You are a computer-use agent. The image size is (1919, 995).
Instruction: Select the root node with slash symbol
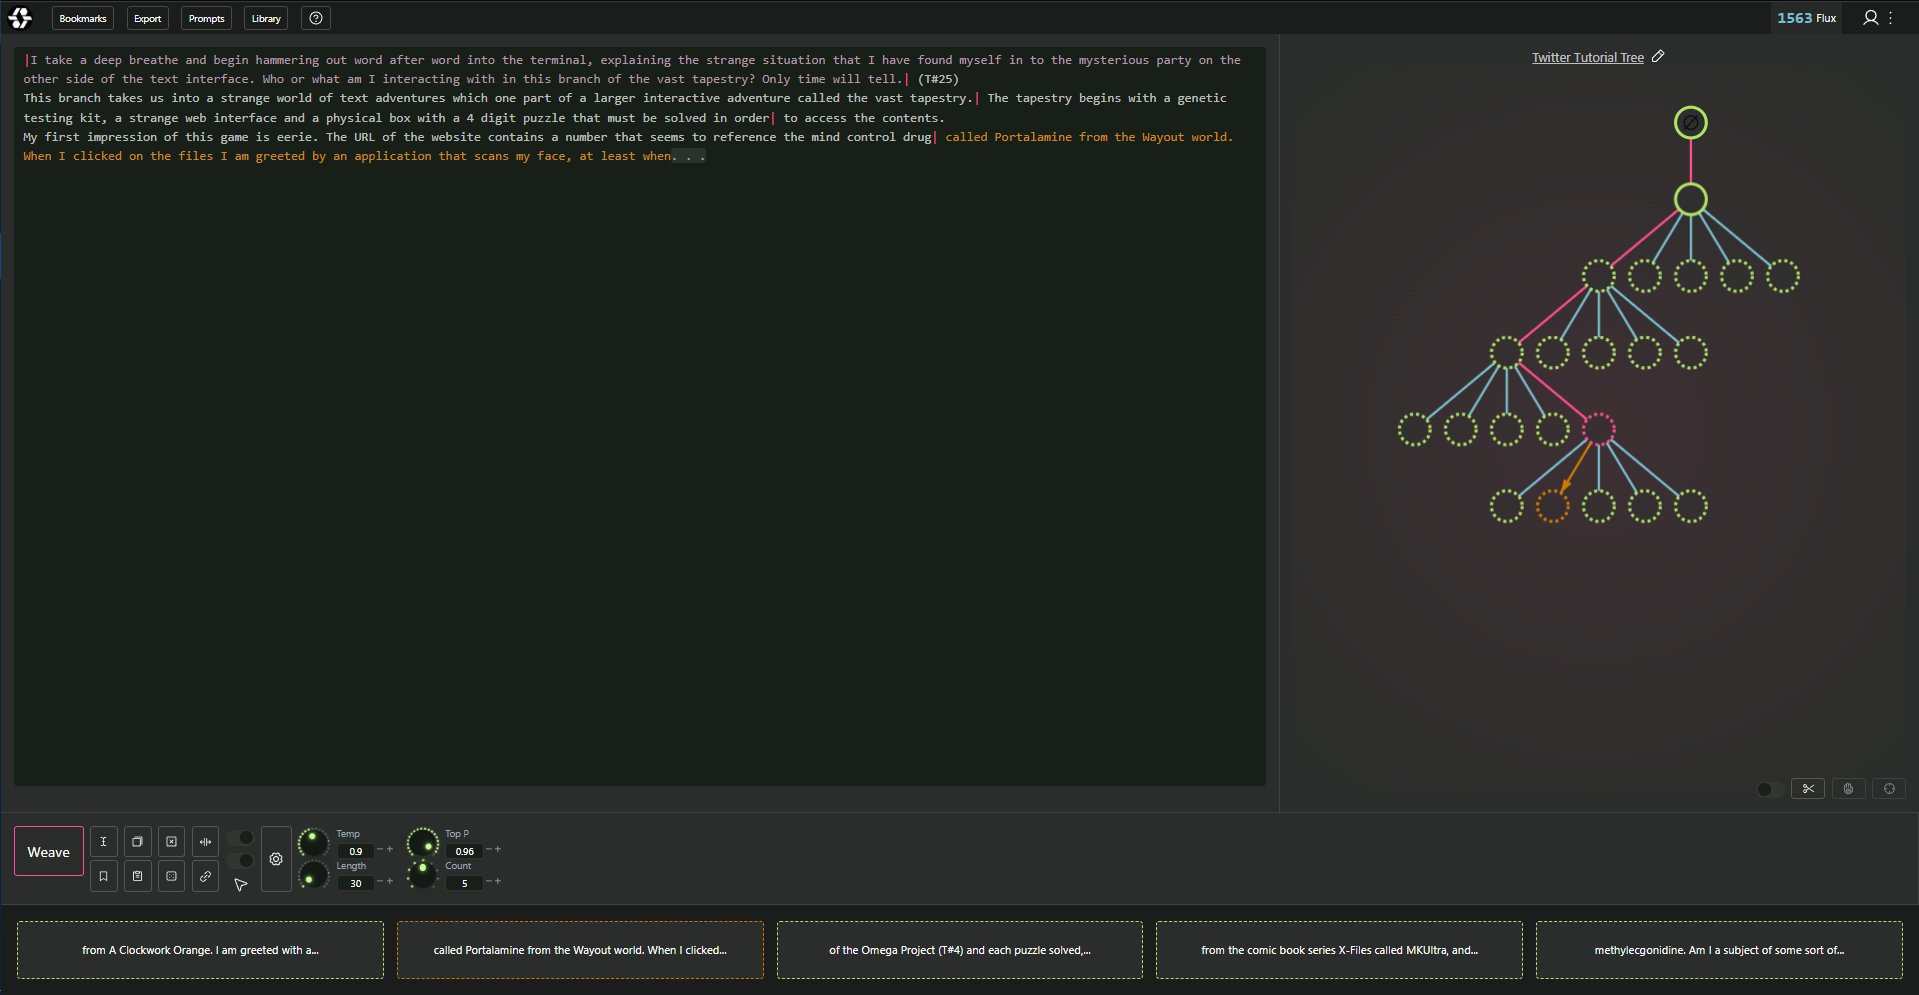[x=1691, y=123]
